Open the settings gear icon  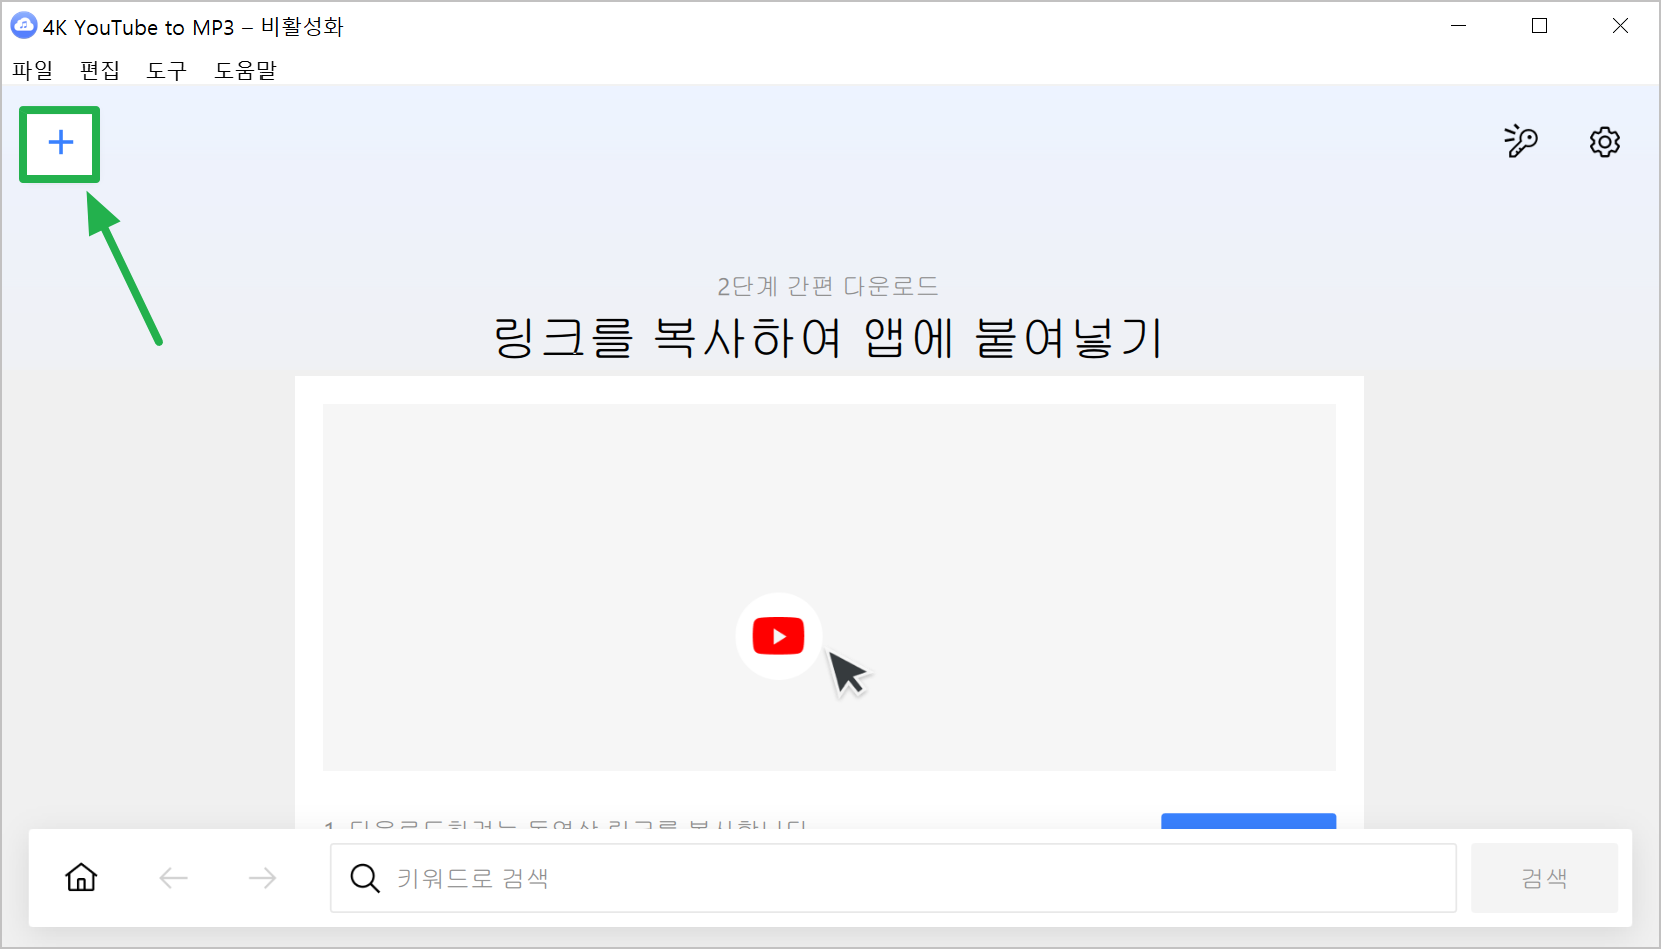click(x=1605, y=142)
